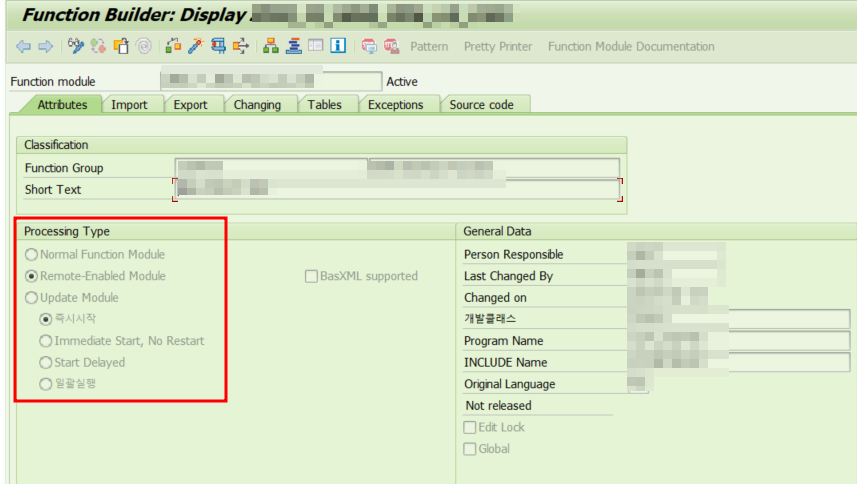
Task: Go back with the left arrow icon
Action: [23, 46]
